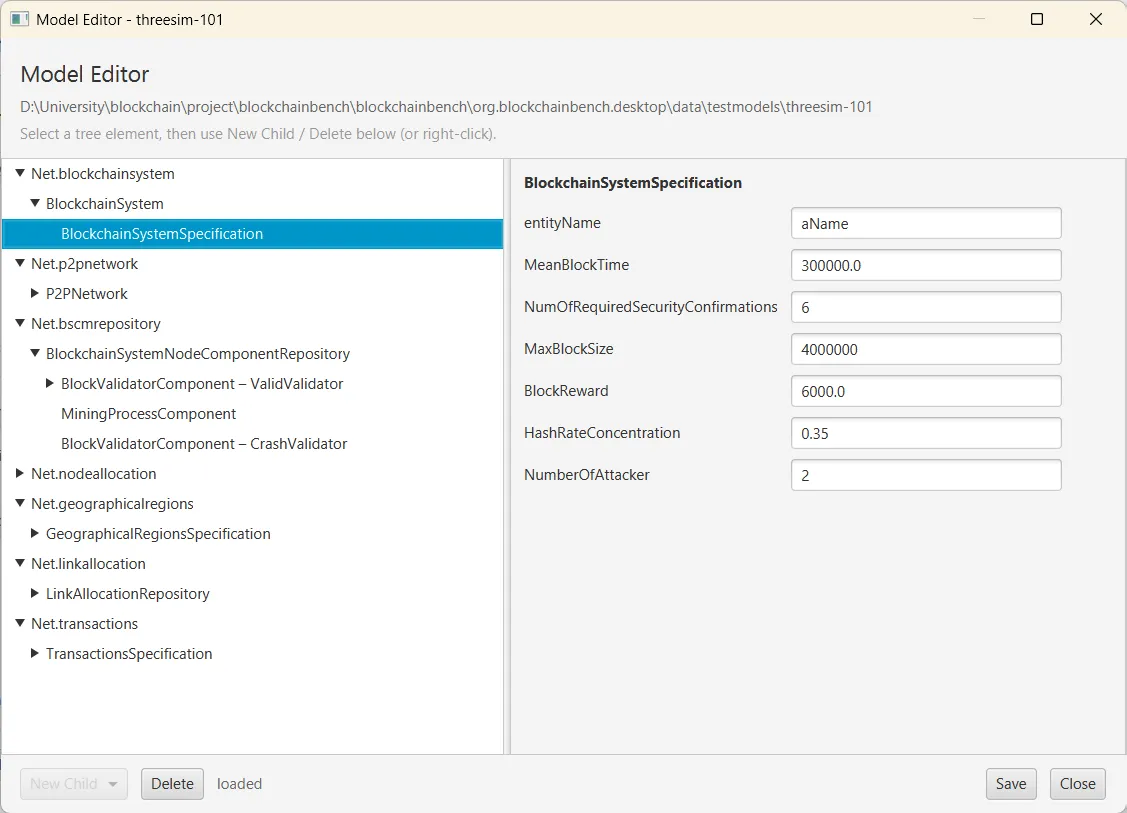Select the P2PNetwork tree item
Screen dimensions: 1127x813
click(252, 293)
